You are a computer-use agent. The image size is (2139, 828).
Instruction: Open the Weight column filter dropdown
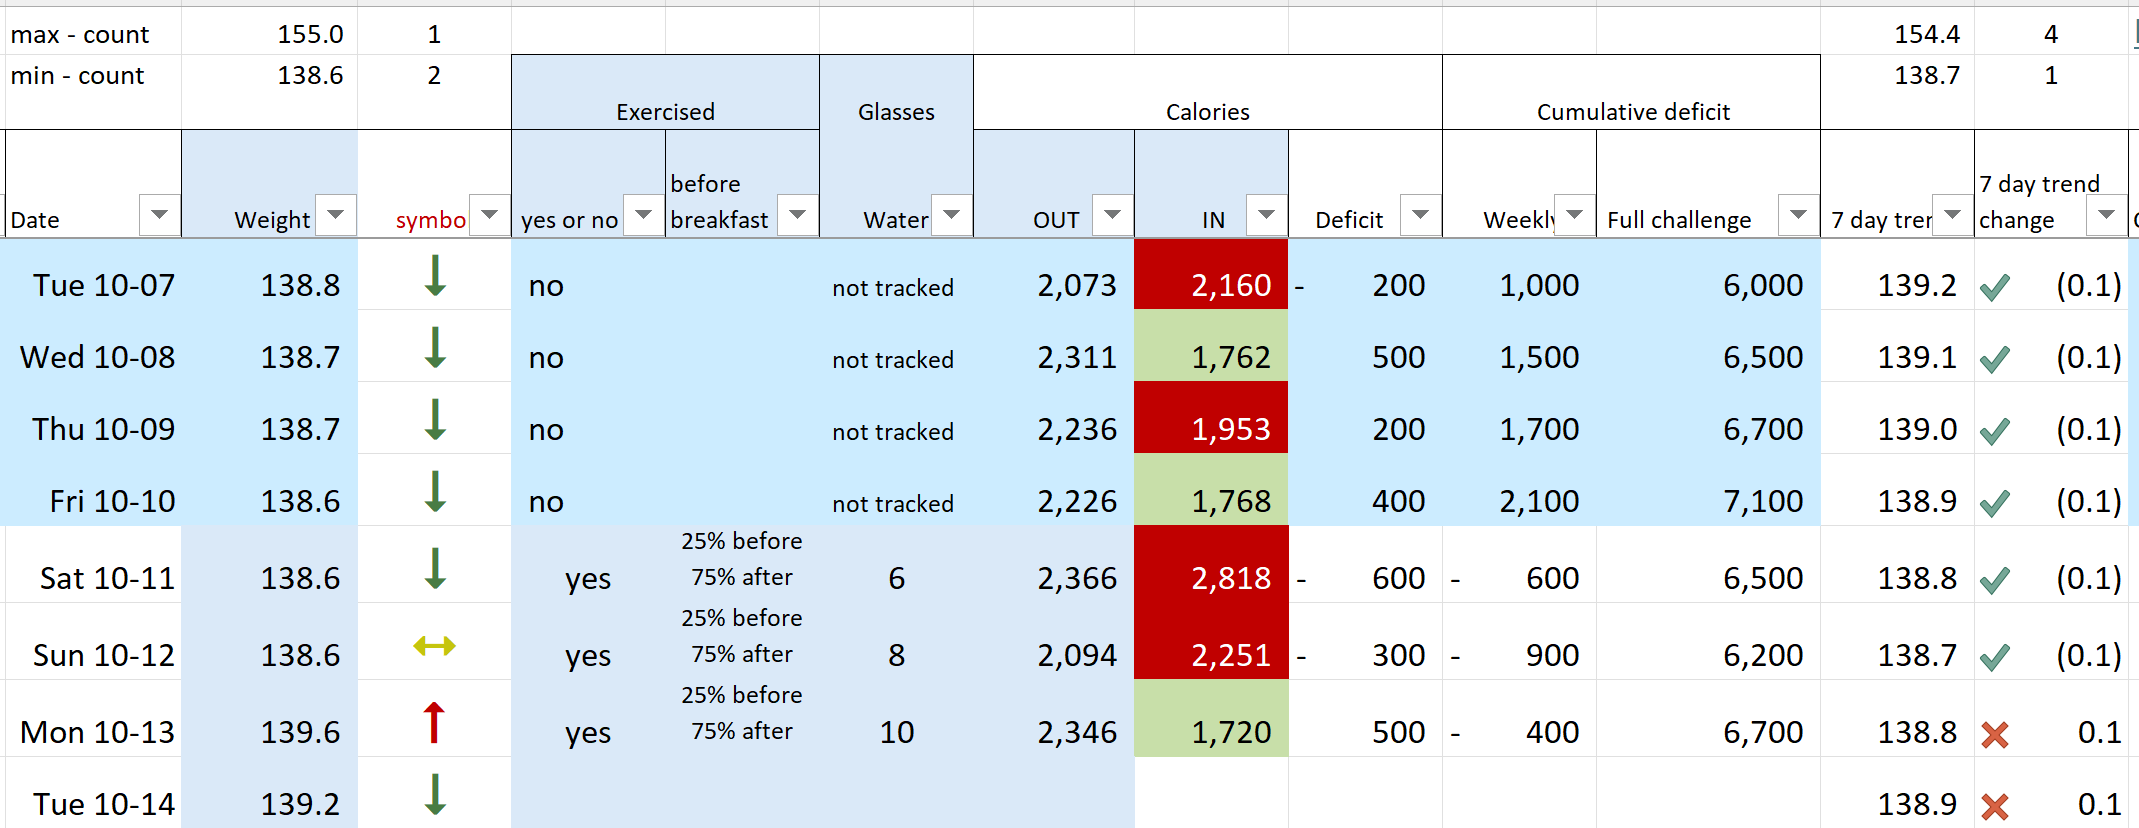(x=336, y=214)
